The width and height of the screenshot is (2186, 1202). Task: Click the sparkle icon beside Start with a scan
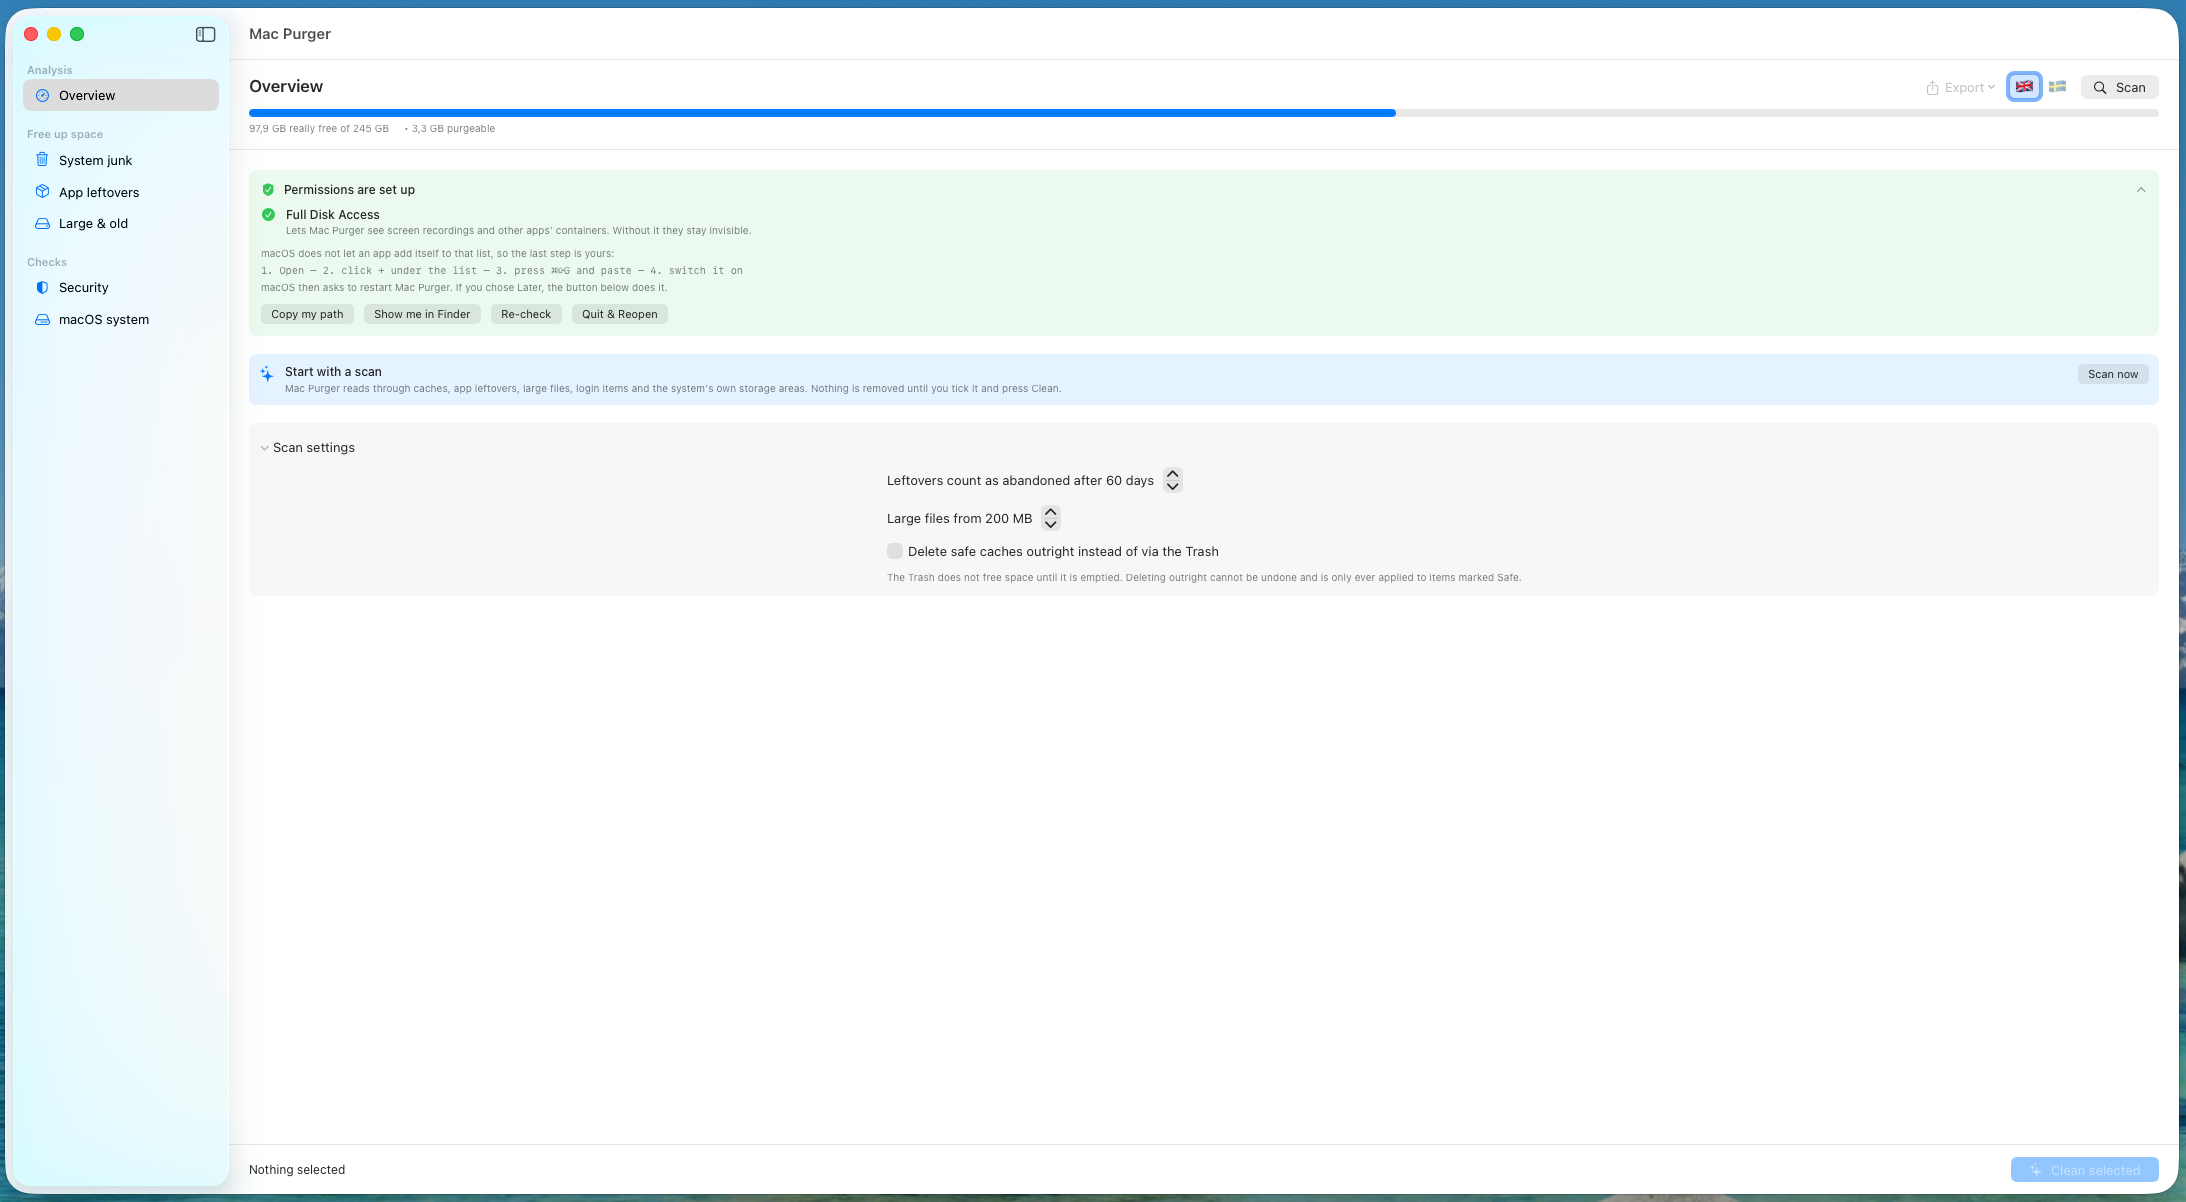pyautogui.click(x=267, y=374)
